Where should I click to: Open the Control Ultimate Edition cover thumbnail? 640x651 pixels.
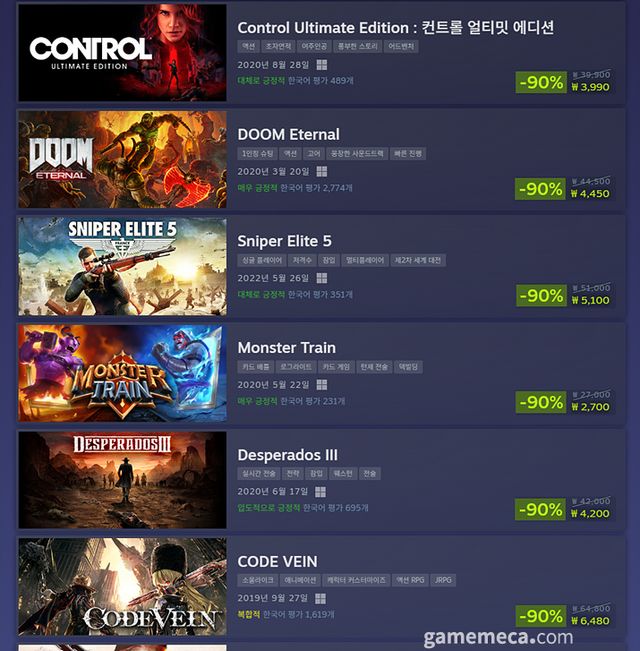tap(122, 53)
